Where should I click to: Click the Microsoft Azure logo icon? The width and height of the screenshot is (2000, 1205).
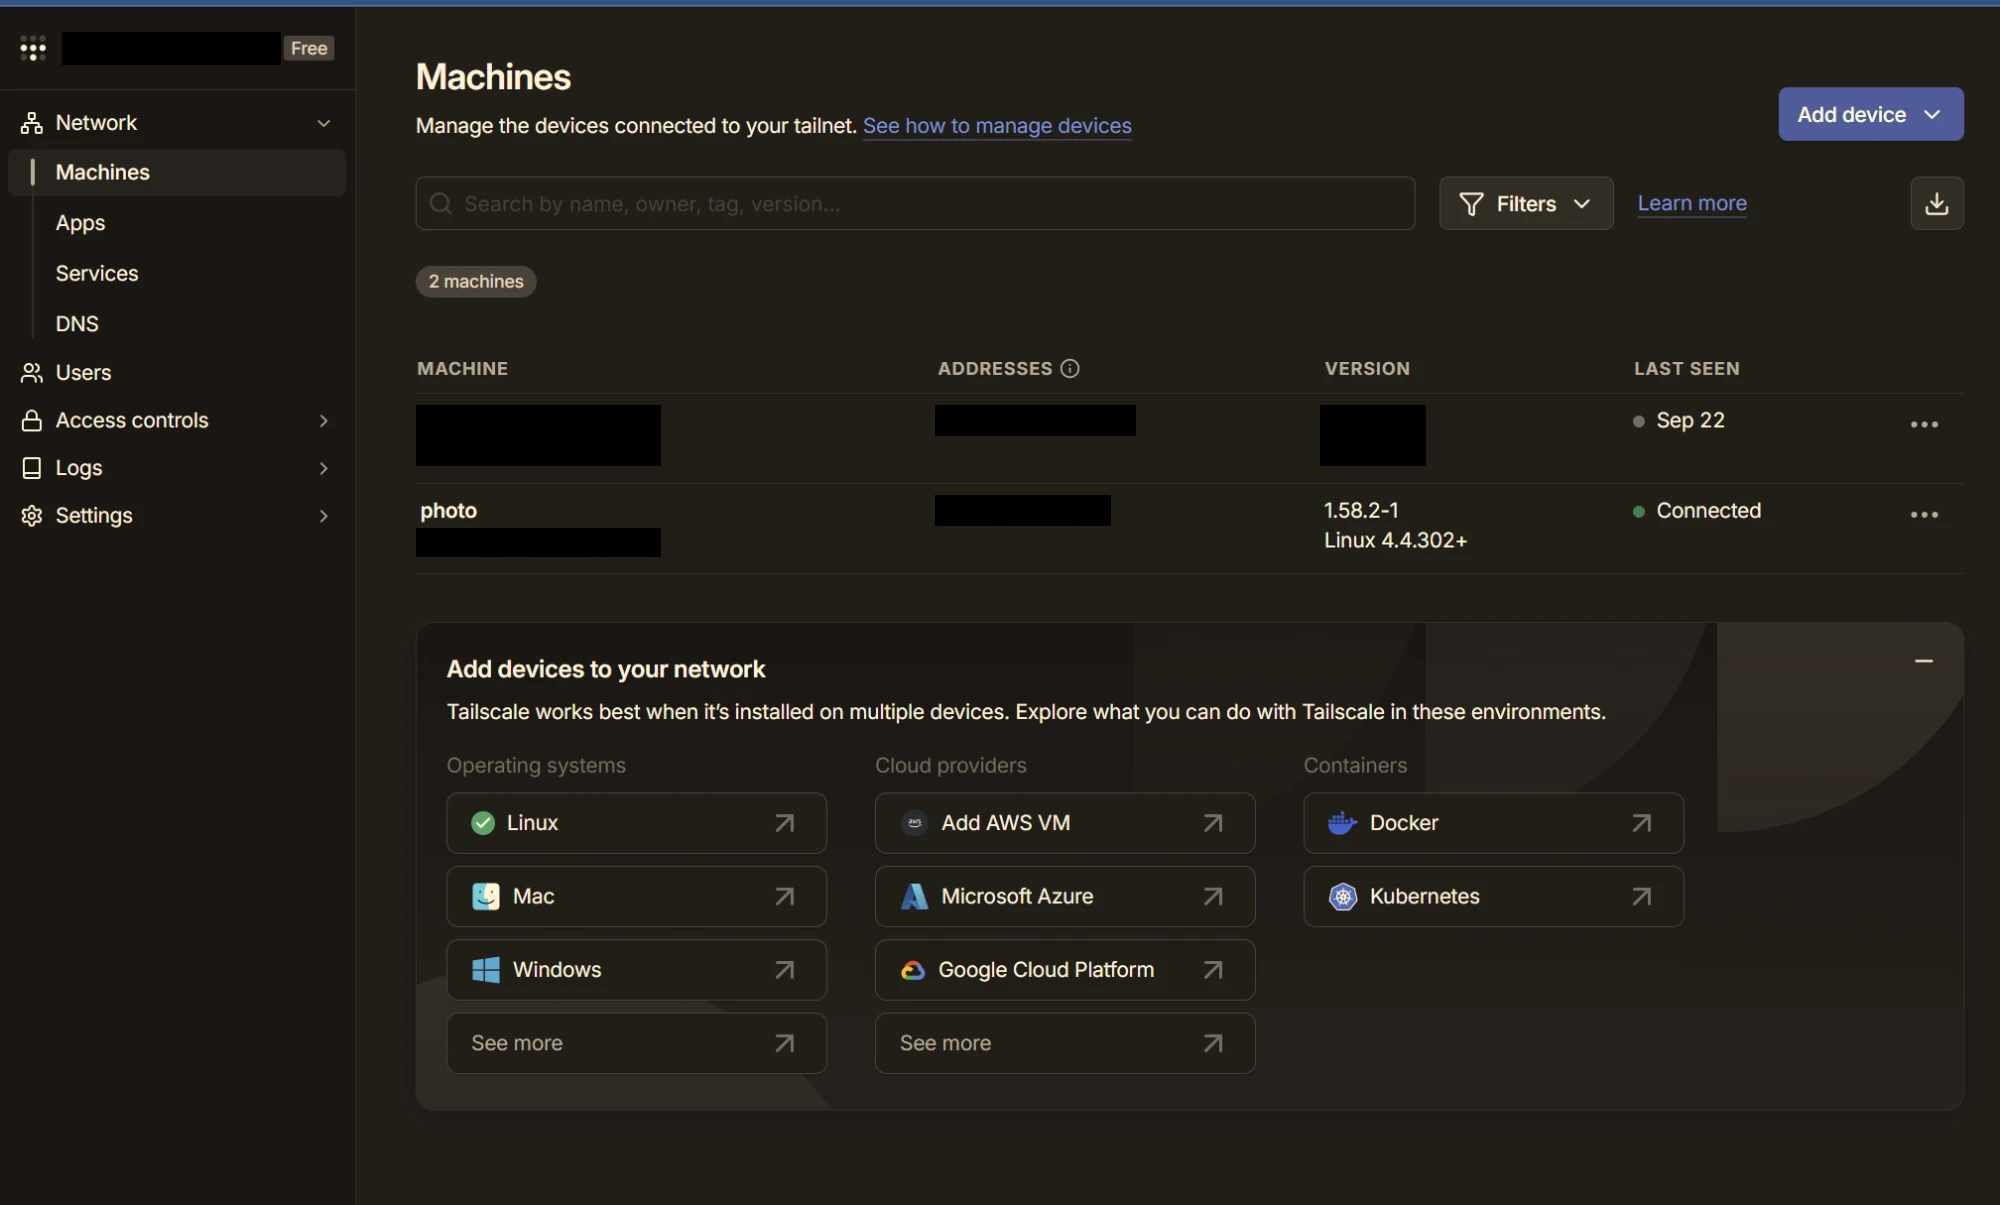914,896
